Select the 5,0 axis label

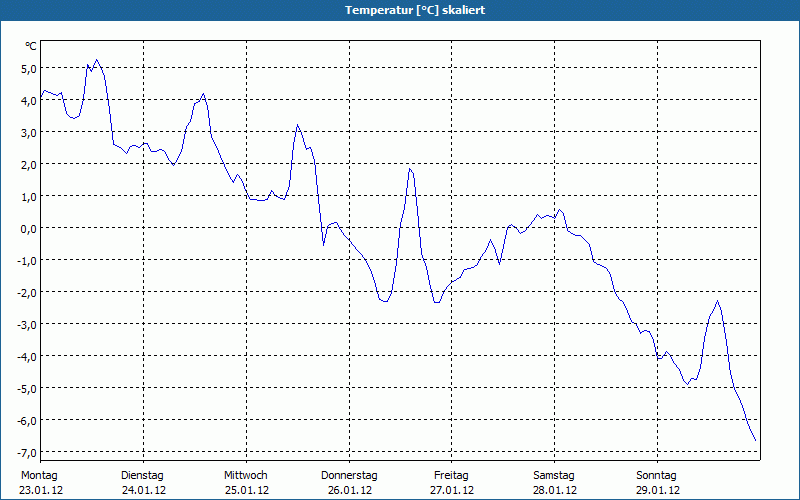[28, 68]
